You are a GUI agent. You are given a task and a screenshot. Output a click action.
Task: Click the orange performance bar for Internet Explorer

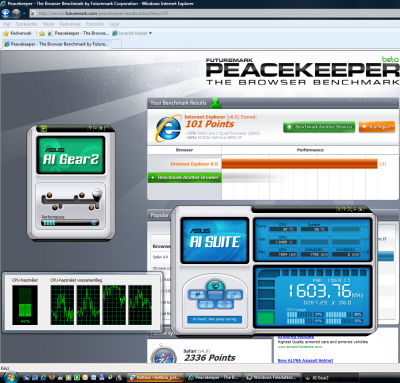coord(299,164)
